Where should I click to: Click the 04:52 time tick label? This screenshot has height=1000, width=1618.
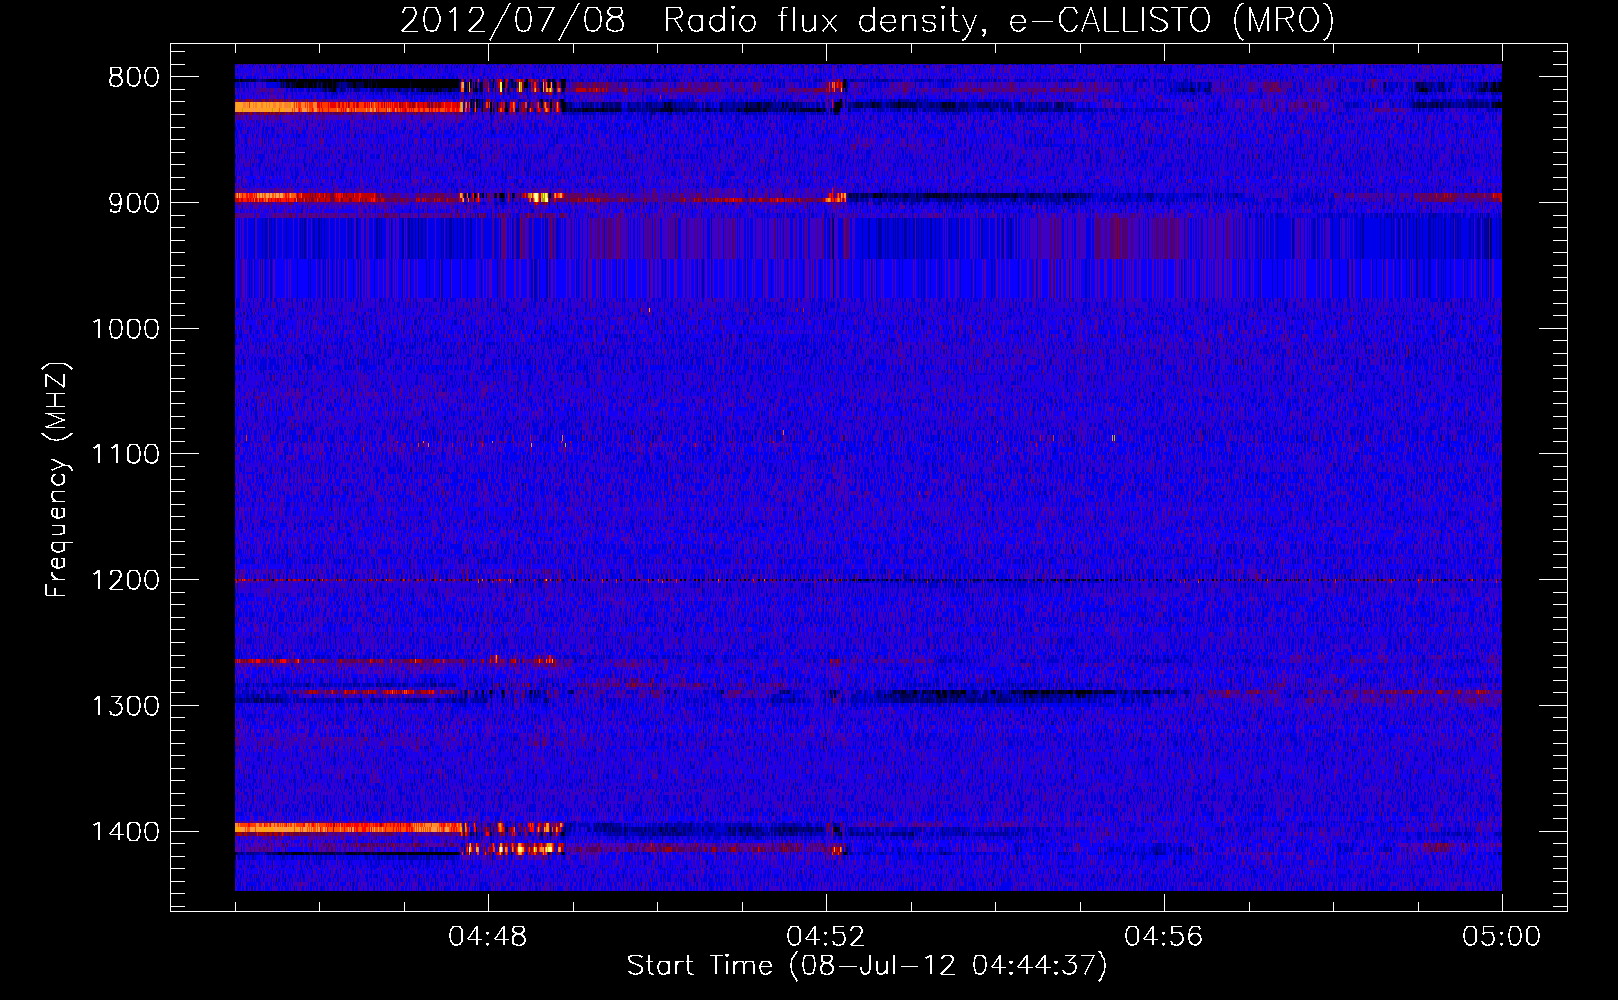(826, 937)
